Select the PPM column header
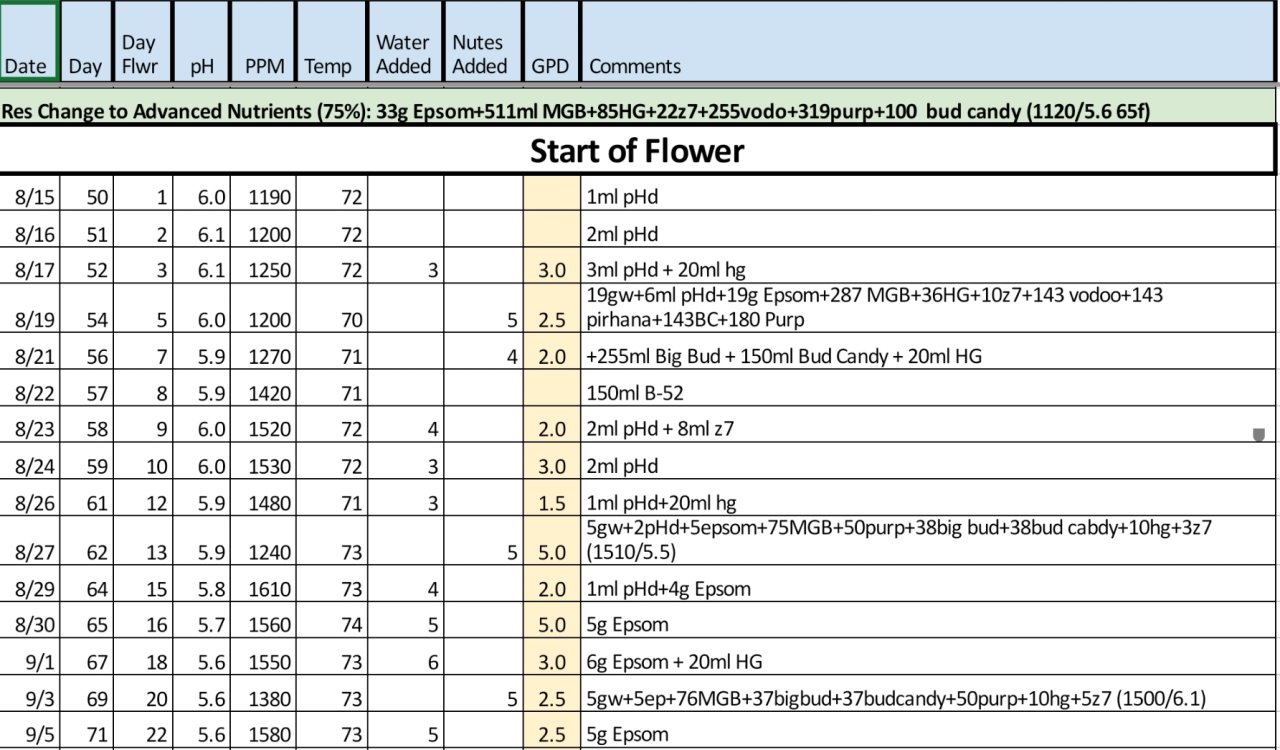1280x750 pixels. pos(263,42)
